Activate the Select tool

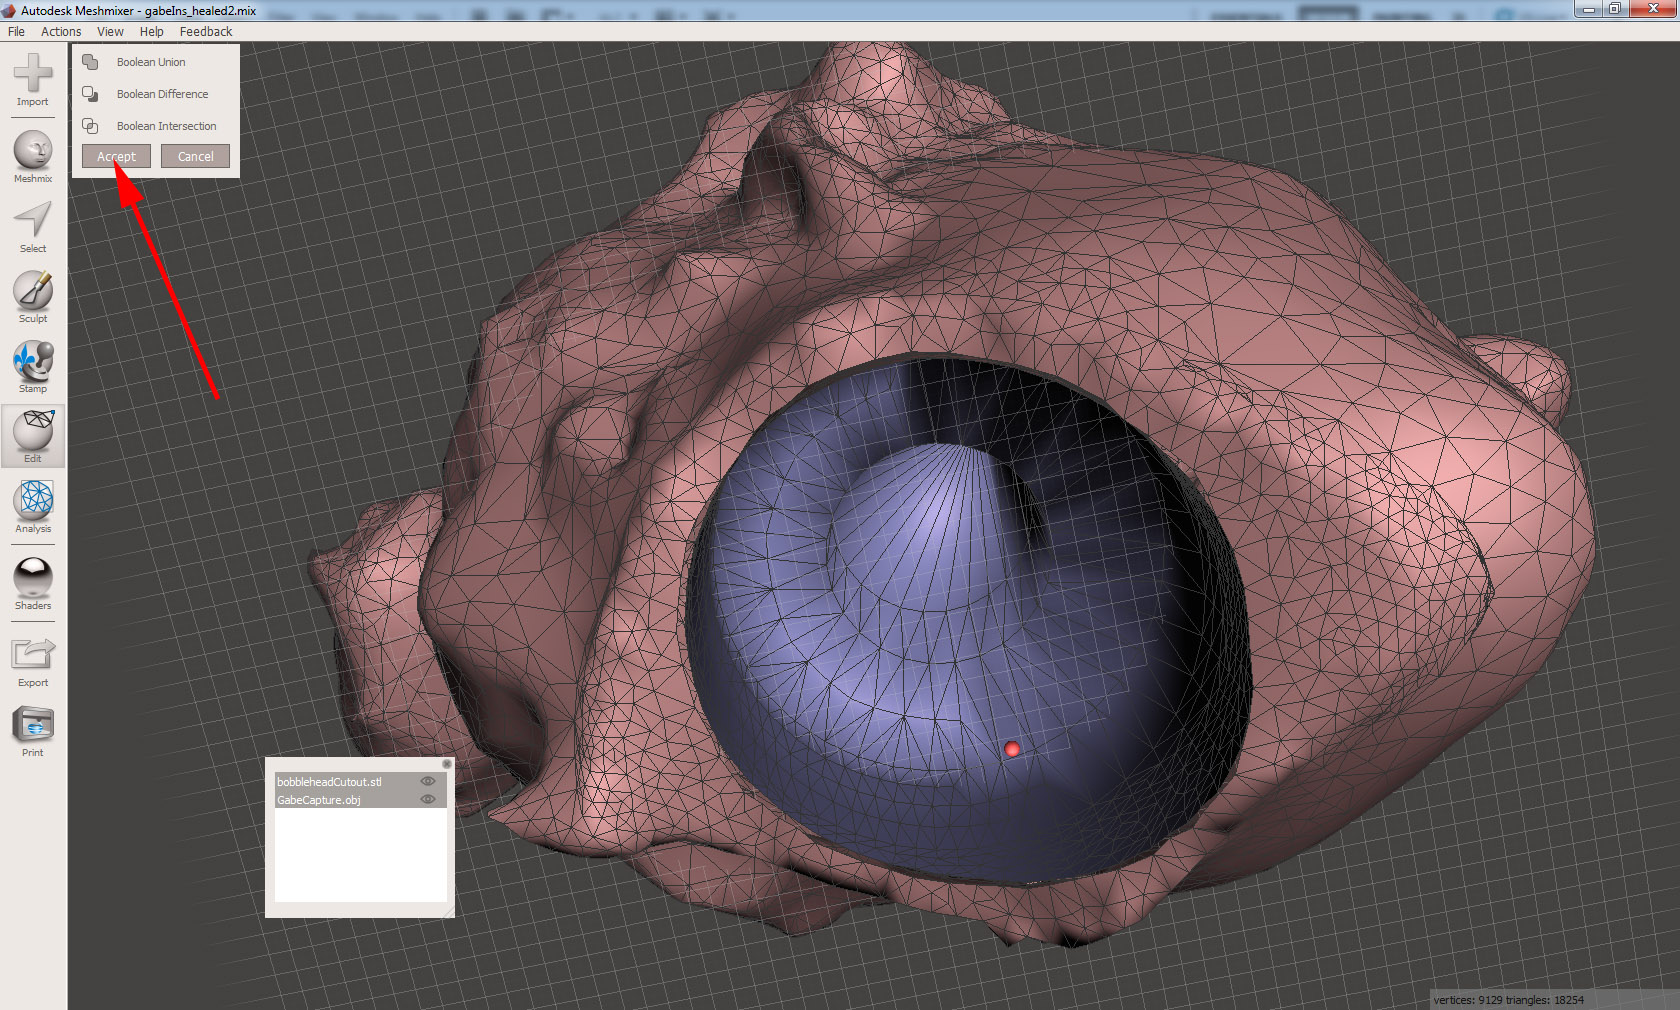[33, 227]
